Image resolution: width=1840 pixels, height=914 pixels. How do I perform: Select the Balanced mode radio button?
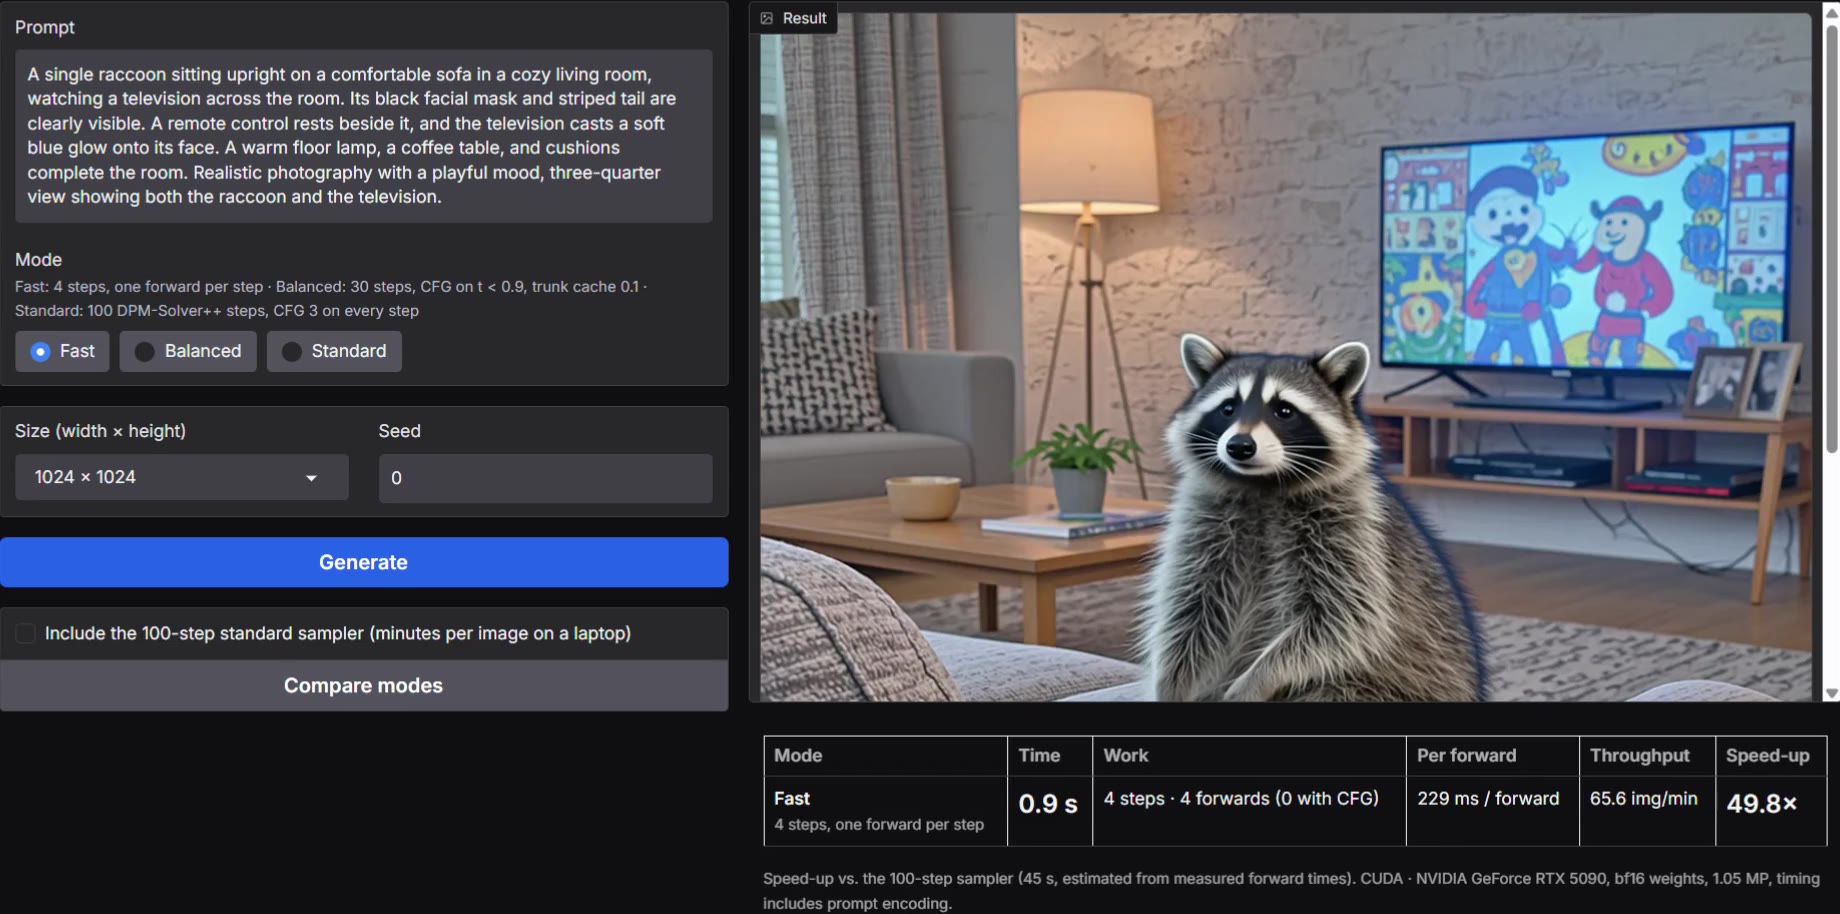click(x=145, y=352)
